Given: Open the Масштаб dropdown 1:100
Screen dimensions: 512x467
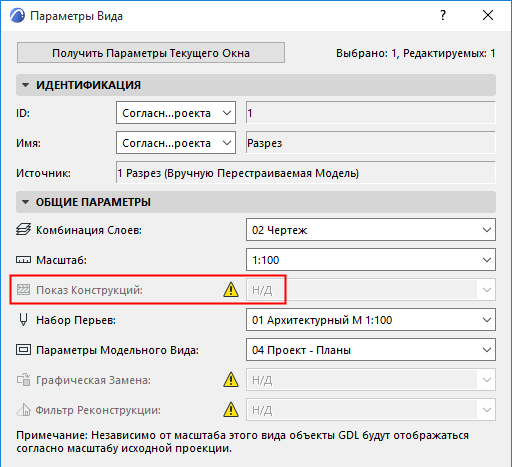Looking at the screenshot, I should tap(371, 260).
